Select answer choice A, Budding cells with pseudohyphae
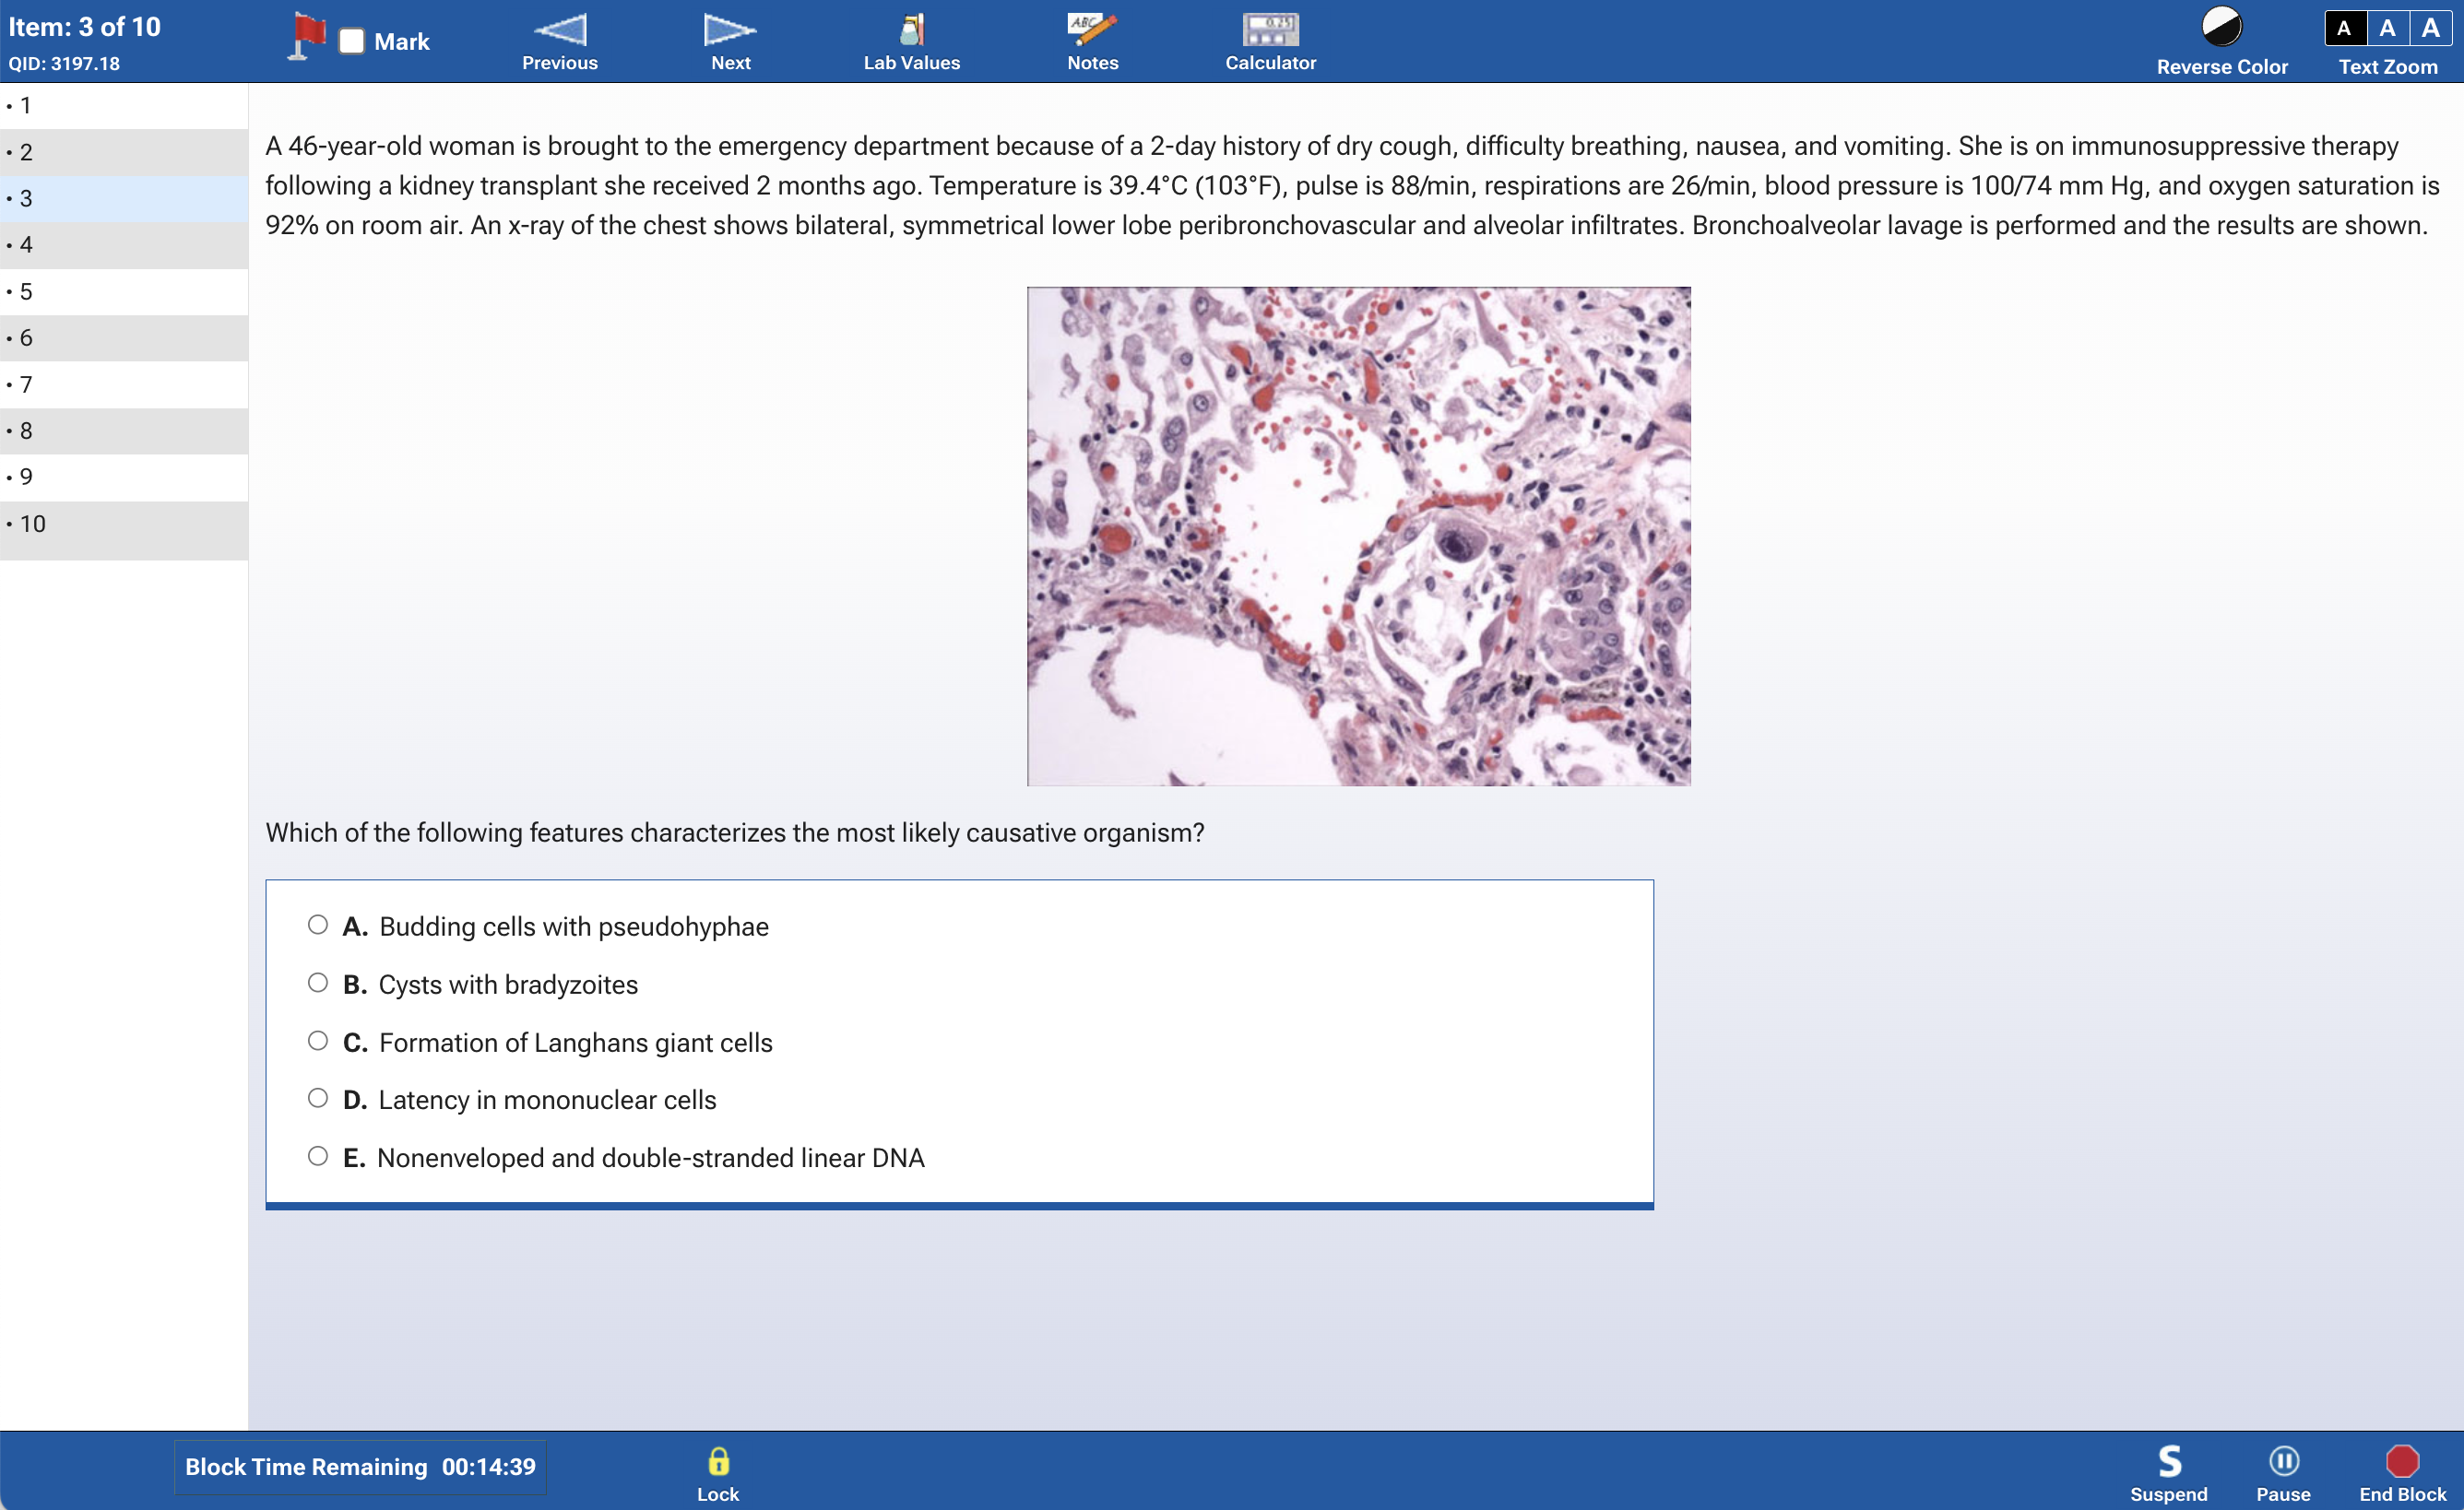The image size is (2464, 1510). (317, 925)
